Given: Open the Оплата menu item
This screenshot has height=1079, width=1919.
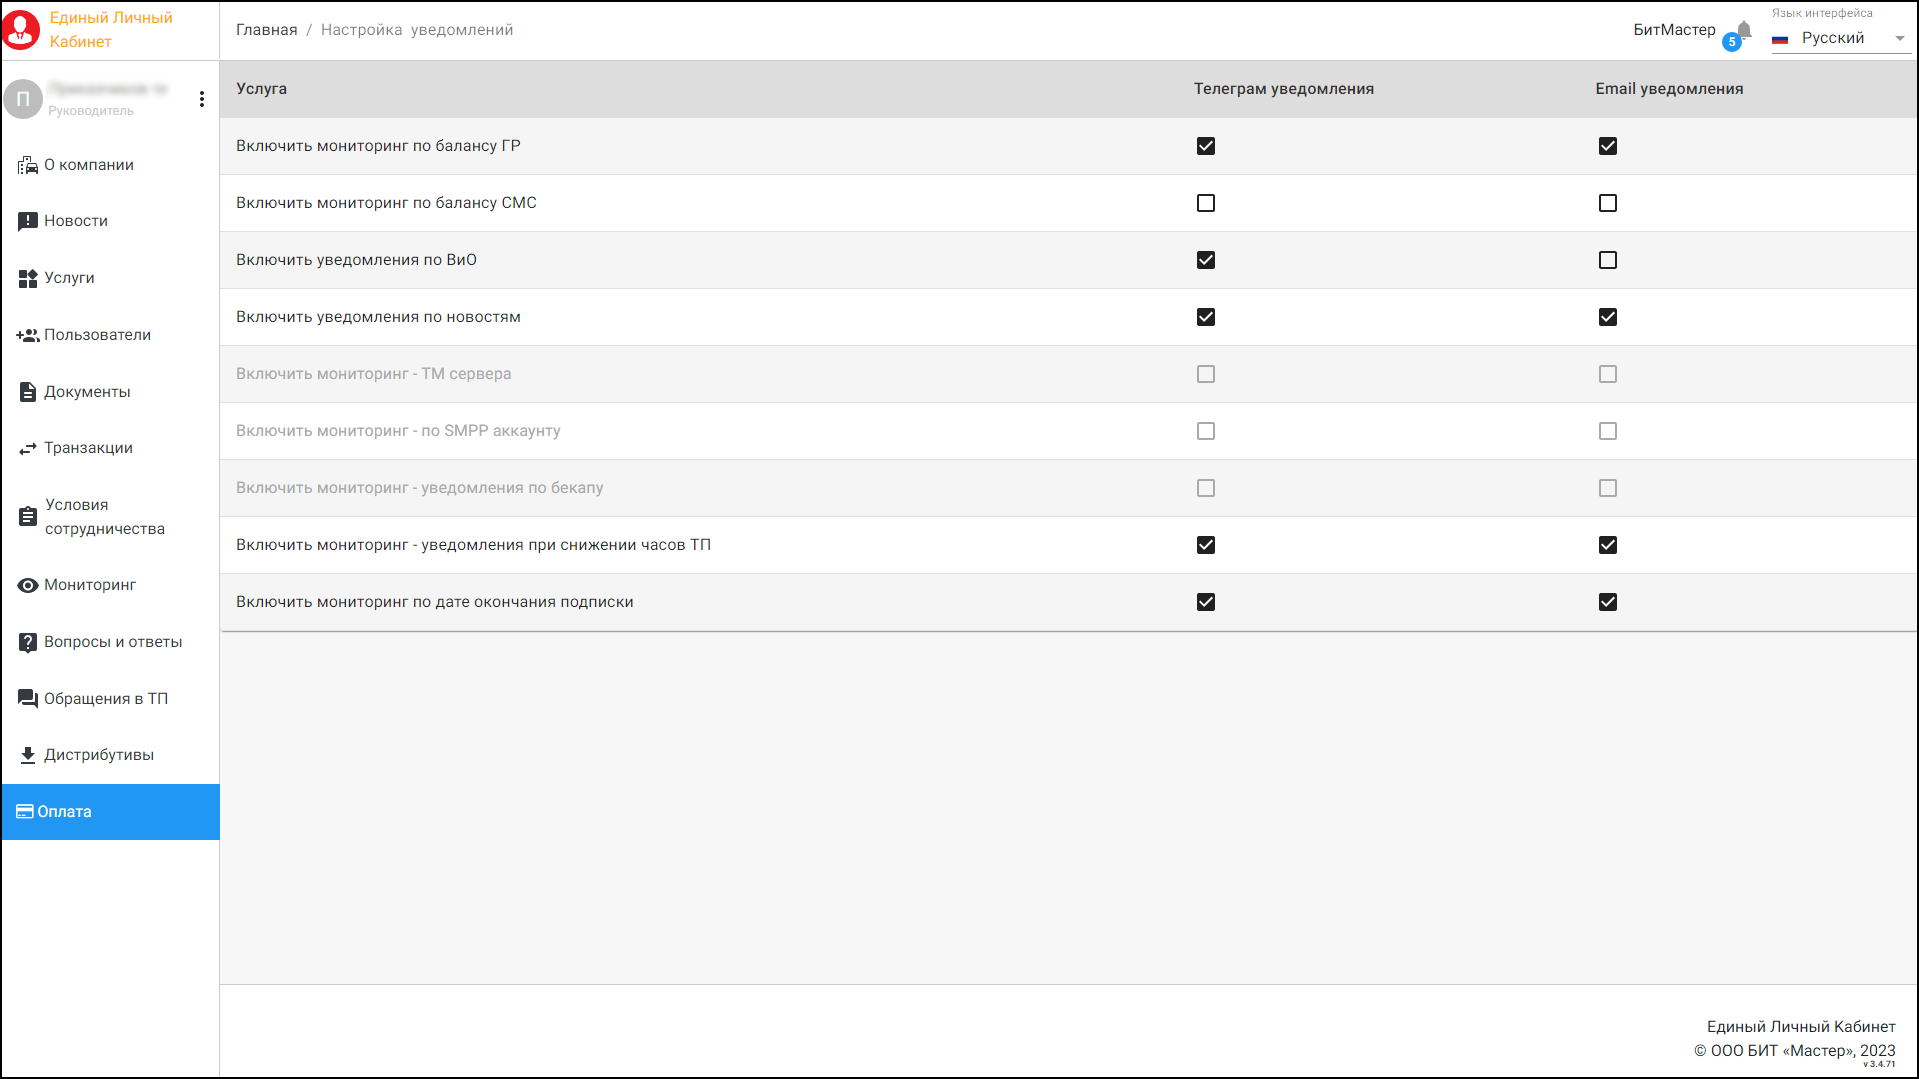Looking at the screenshot, I should tap(64, 812).
